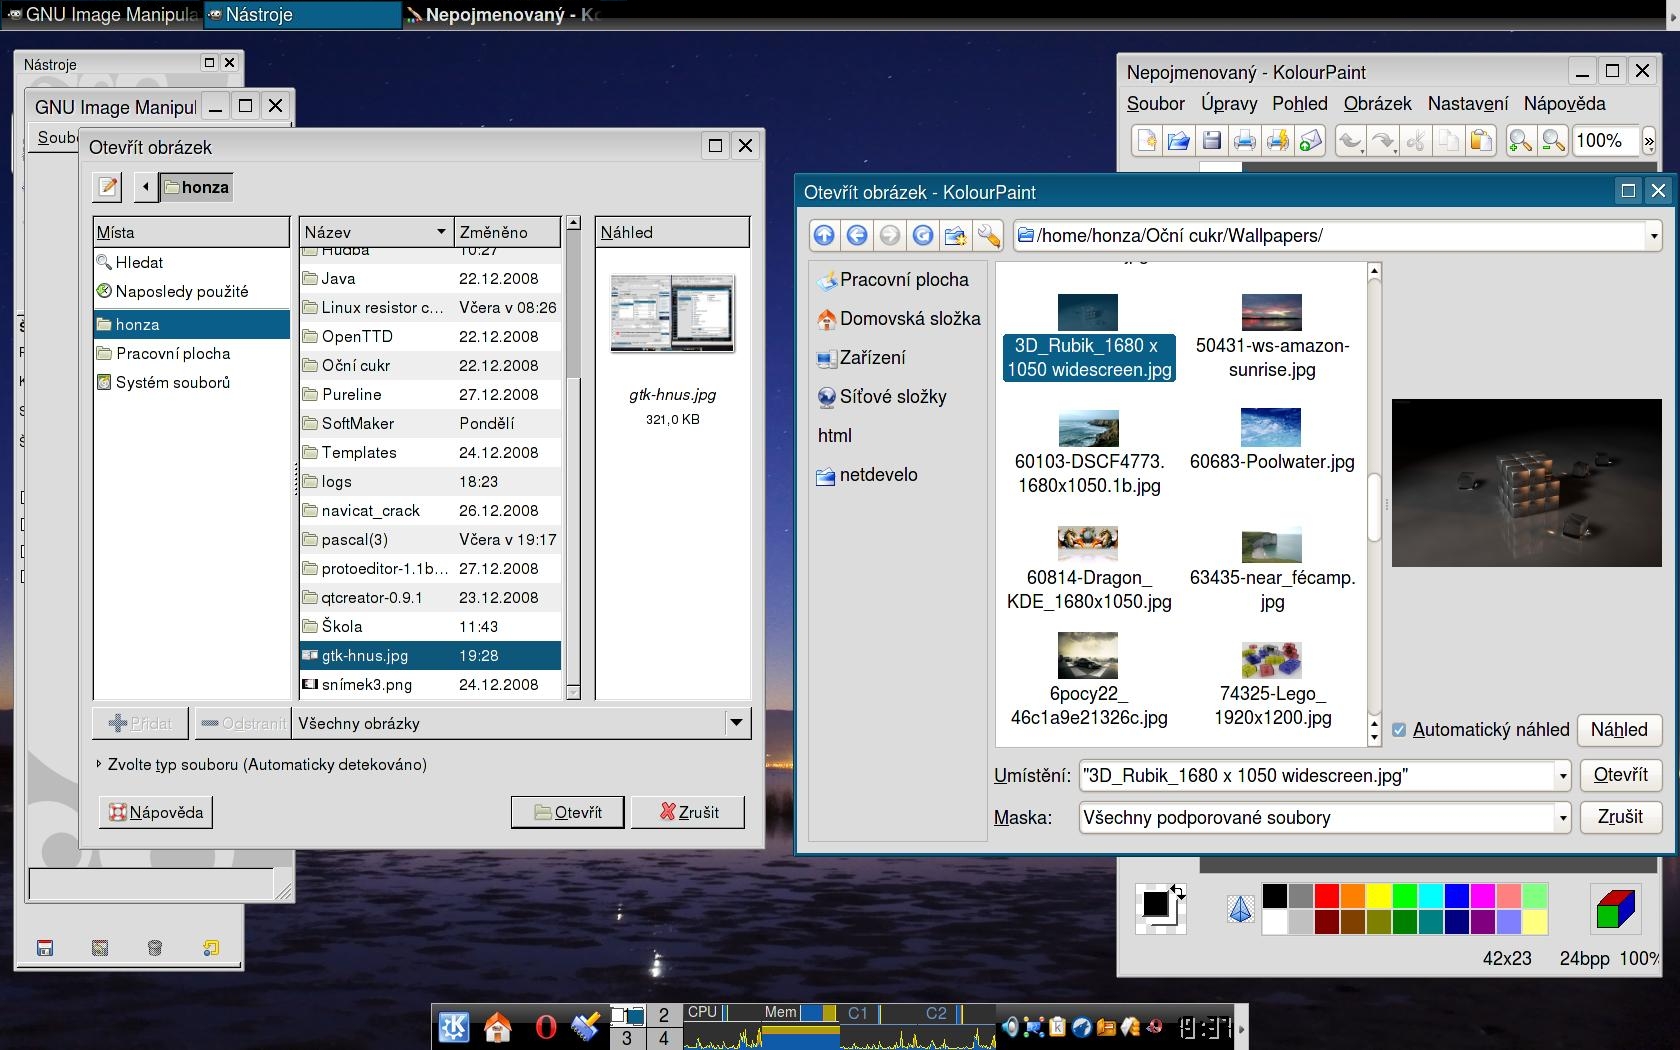This screenshot has height=1050, width=1680.
Task: Launch Opera from taskbar
Action: 545,1027
